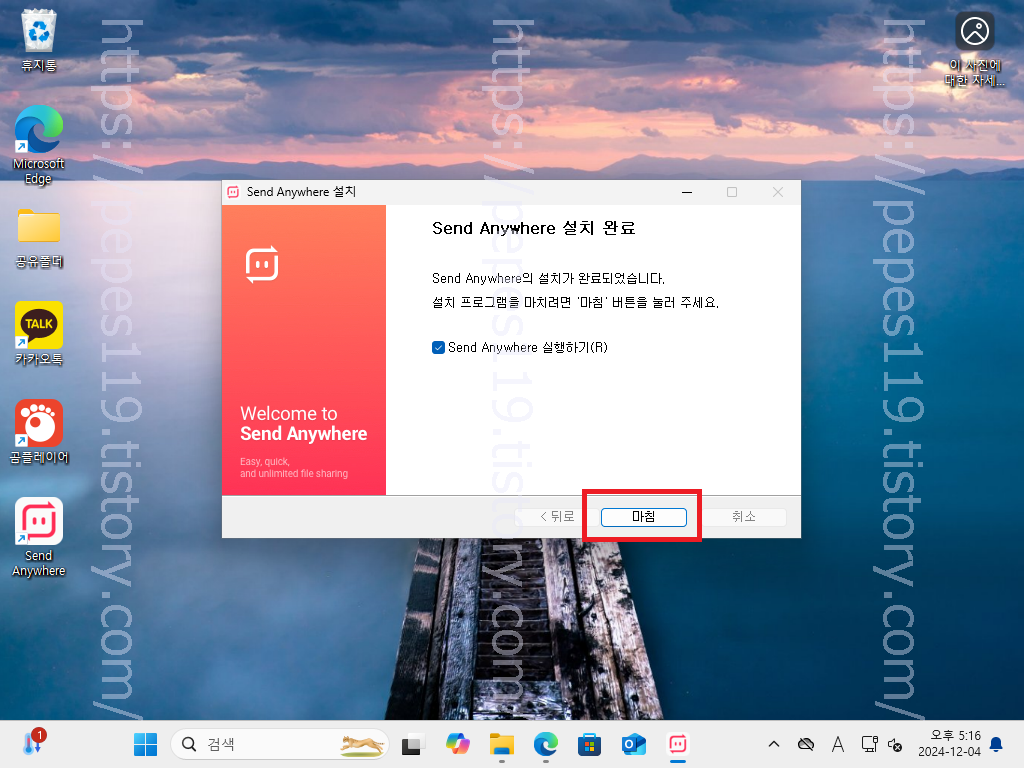Screen dimensions: 1024x768
Task: Open the photo info icon on desktop
Action: click(x=974, y=49)
